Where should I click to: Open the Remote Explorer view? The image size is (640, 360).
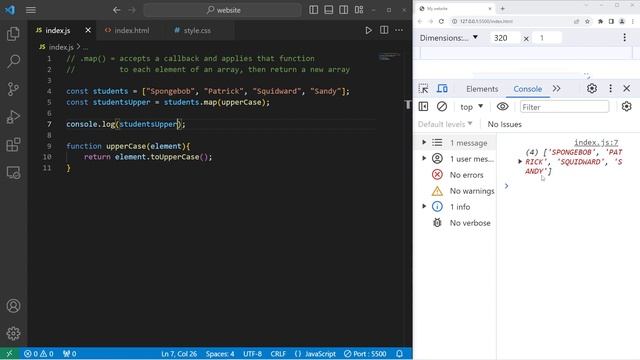(x=13, y=173)
